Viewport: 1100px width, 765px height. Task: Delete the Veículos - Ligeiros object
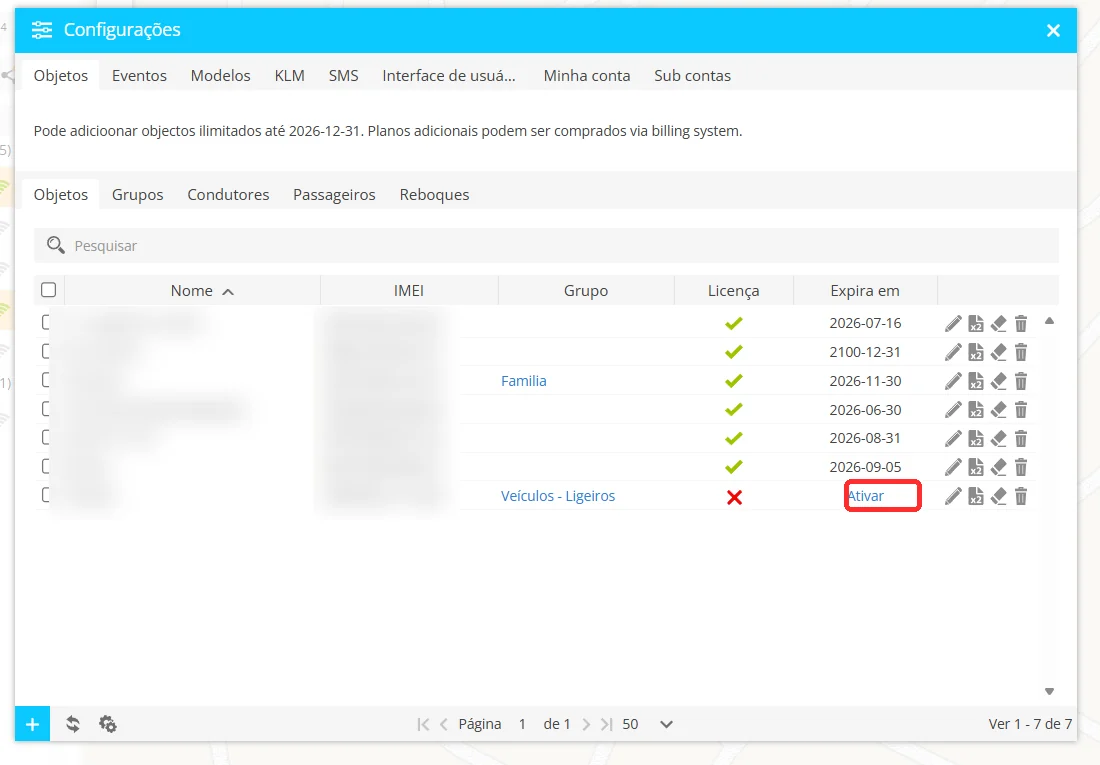click(x=1021, y=496)
